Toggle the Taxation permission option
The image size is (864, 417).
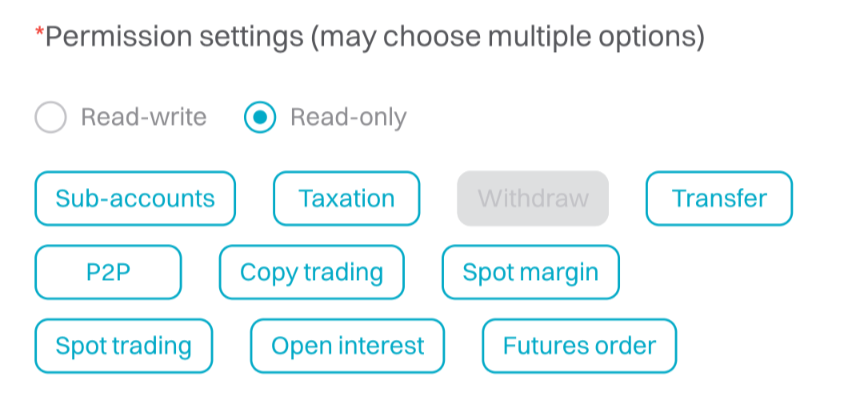(x=346, y=198)
